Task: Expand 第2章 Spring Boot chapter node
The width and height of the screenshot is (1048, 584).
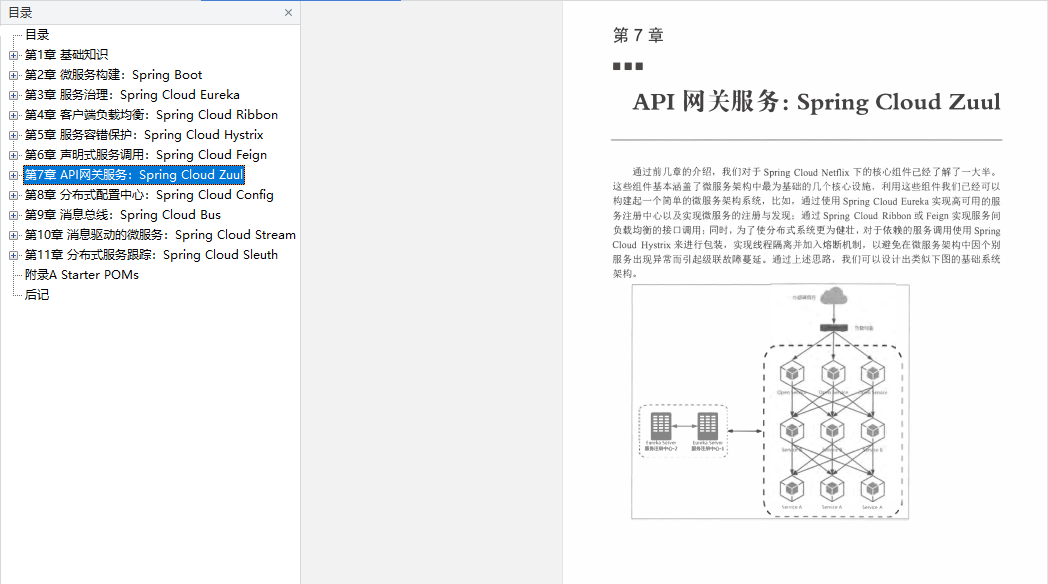Action: coord(13,76)
